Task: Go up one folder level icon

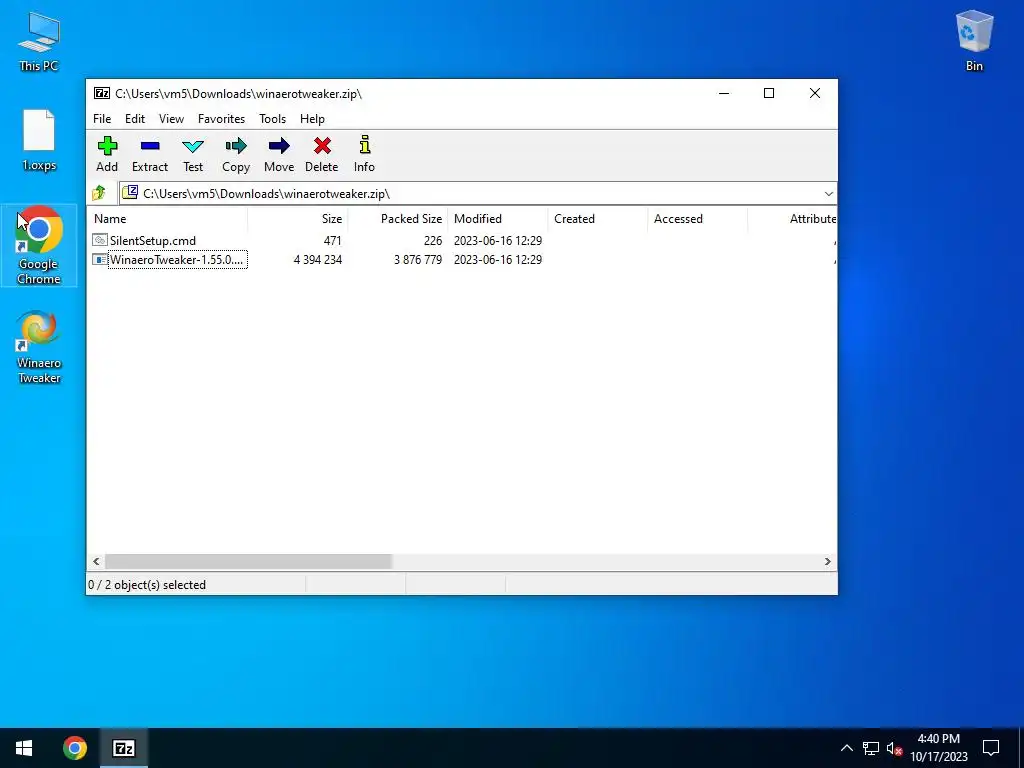Action: [x=99, y=193]
